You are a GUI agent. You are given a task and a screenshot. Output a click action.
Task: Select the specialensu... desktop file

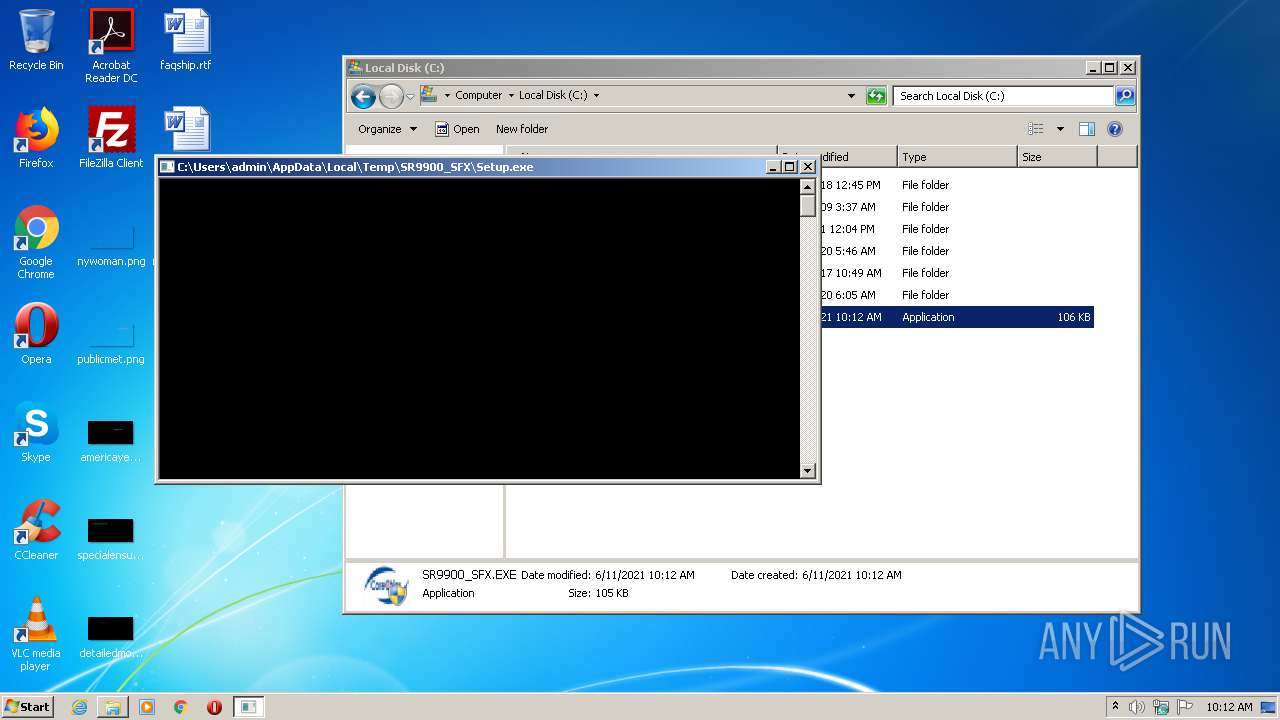[111, 538]
